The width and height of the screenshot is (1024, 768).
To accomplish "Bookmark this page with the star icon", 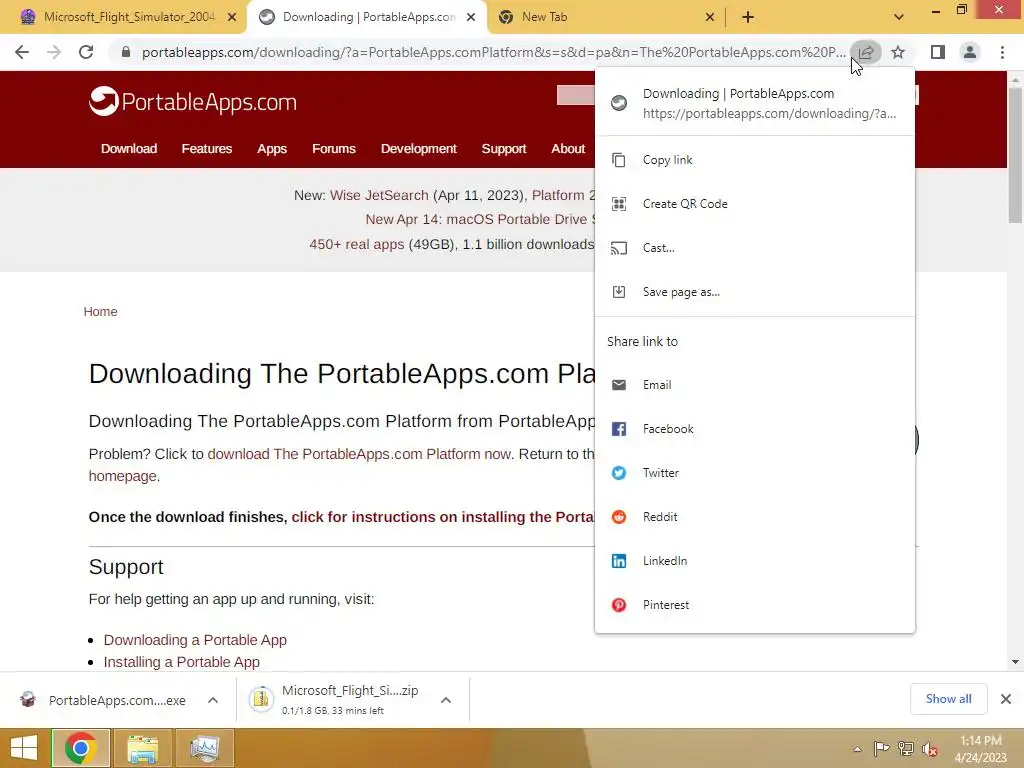I will 898,52.
